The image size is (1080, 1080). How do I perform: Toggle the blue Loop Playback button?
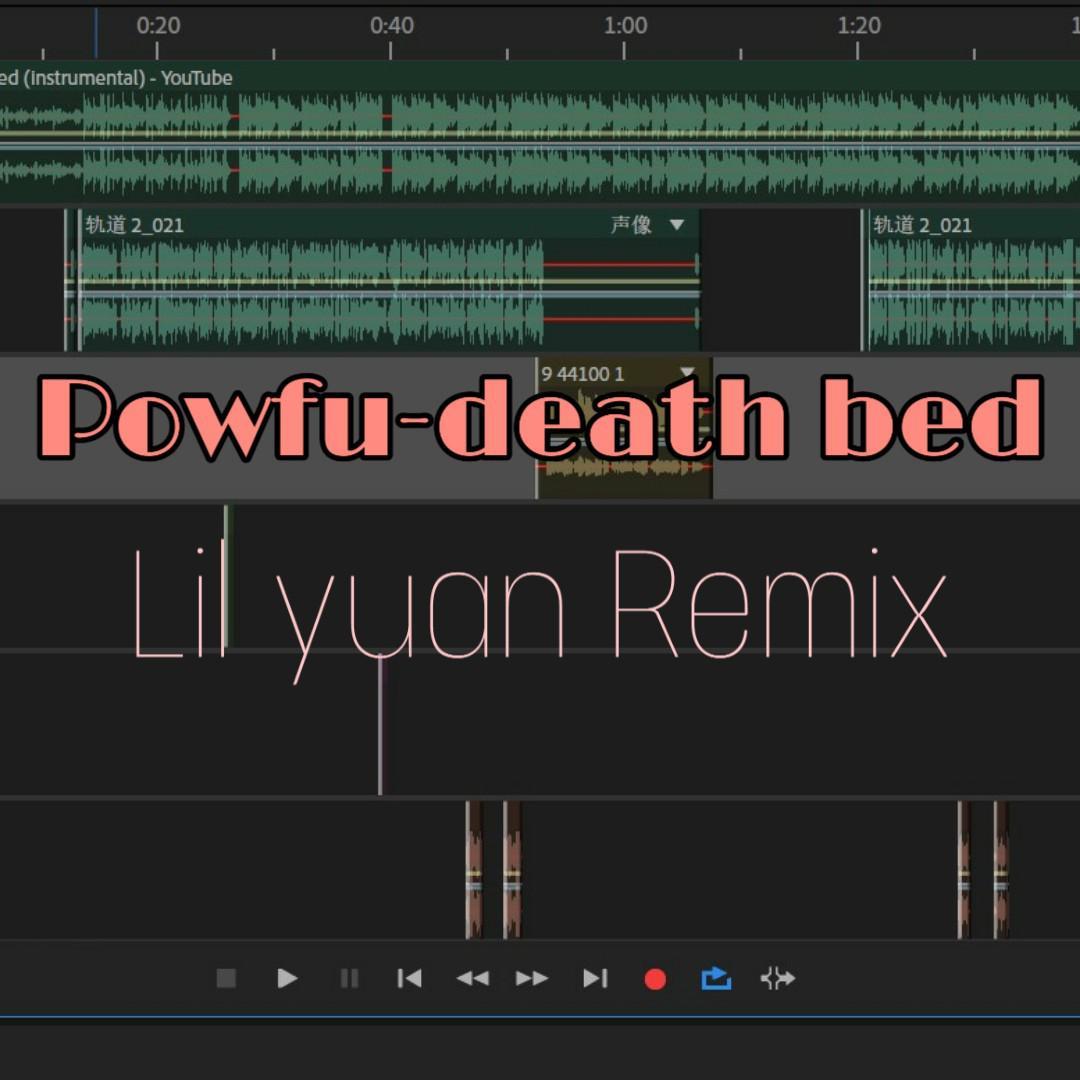pos(716,978)
